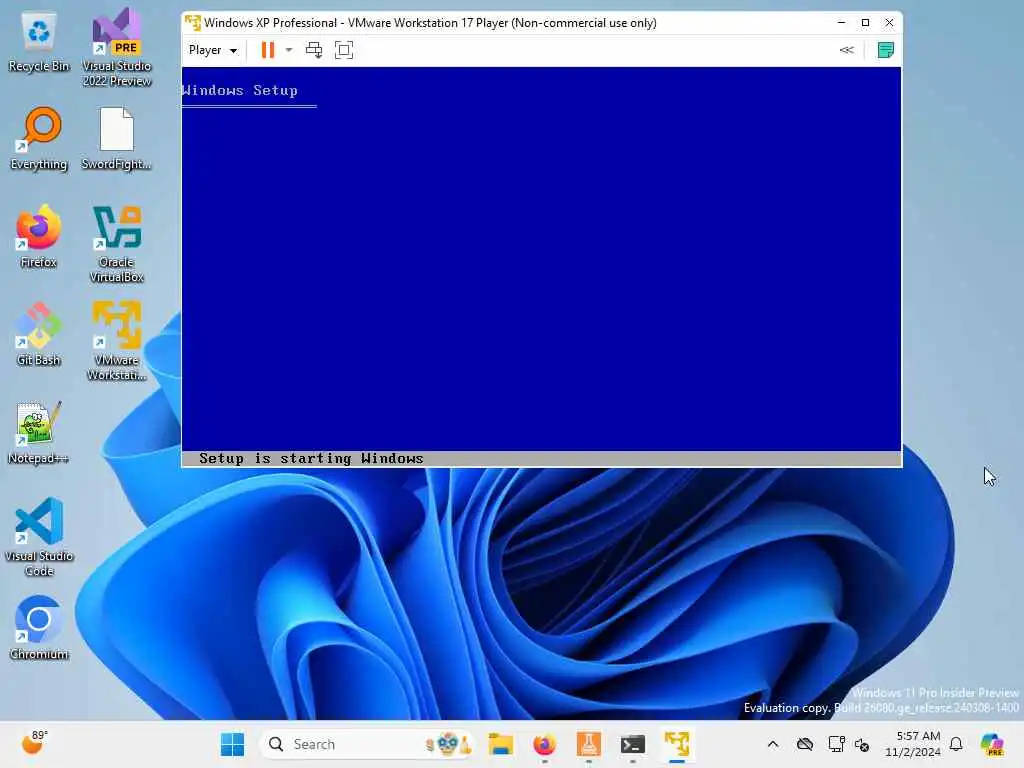Select the Git Bash desktop shortcut

pyautogui.click(x=39, y=335)
